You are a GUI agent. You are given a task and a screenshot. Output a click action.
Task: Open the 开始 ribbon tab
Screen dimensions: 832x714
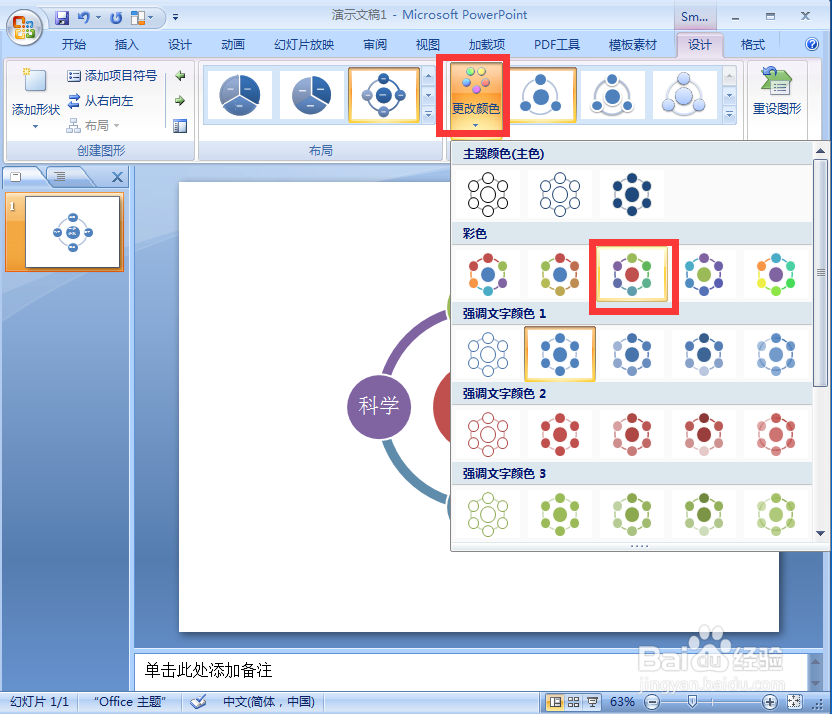pos(74,45)
